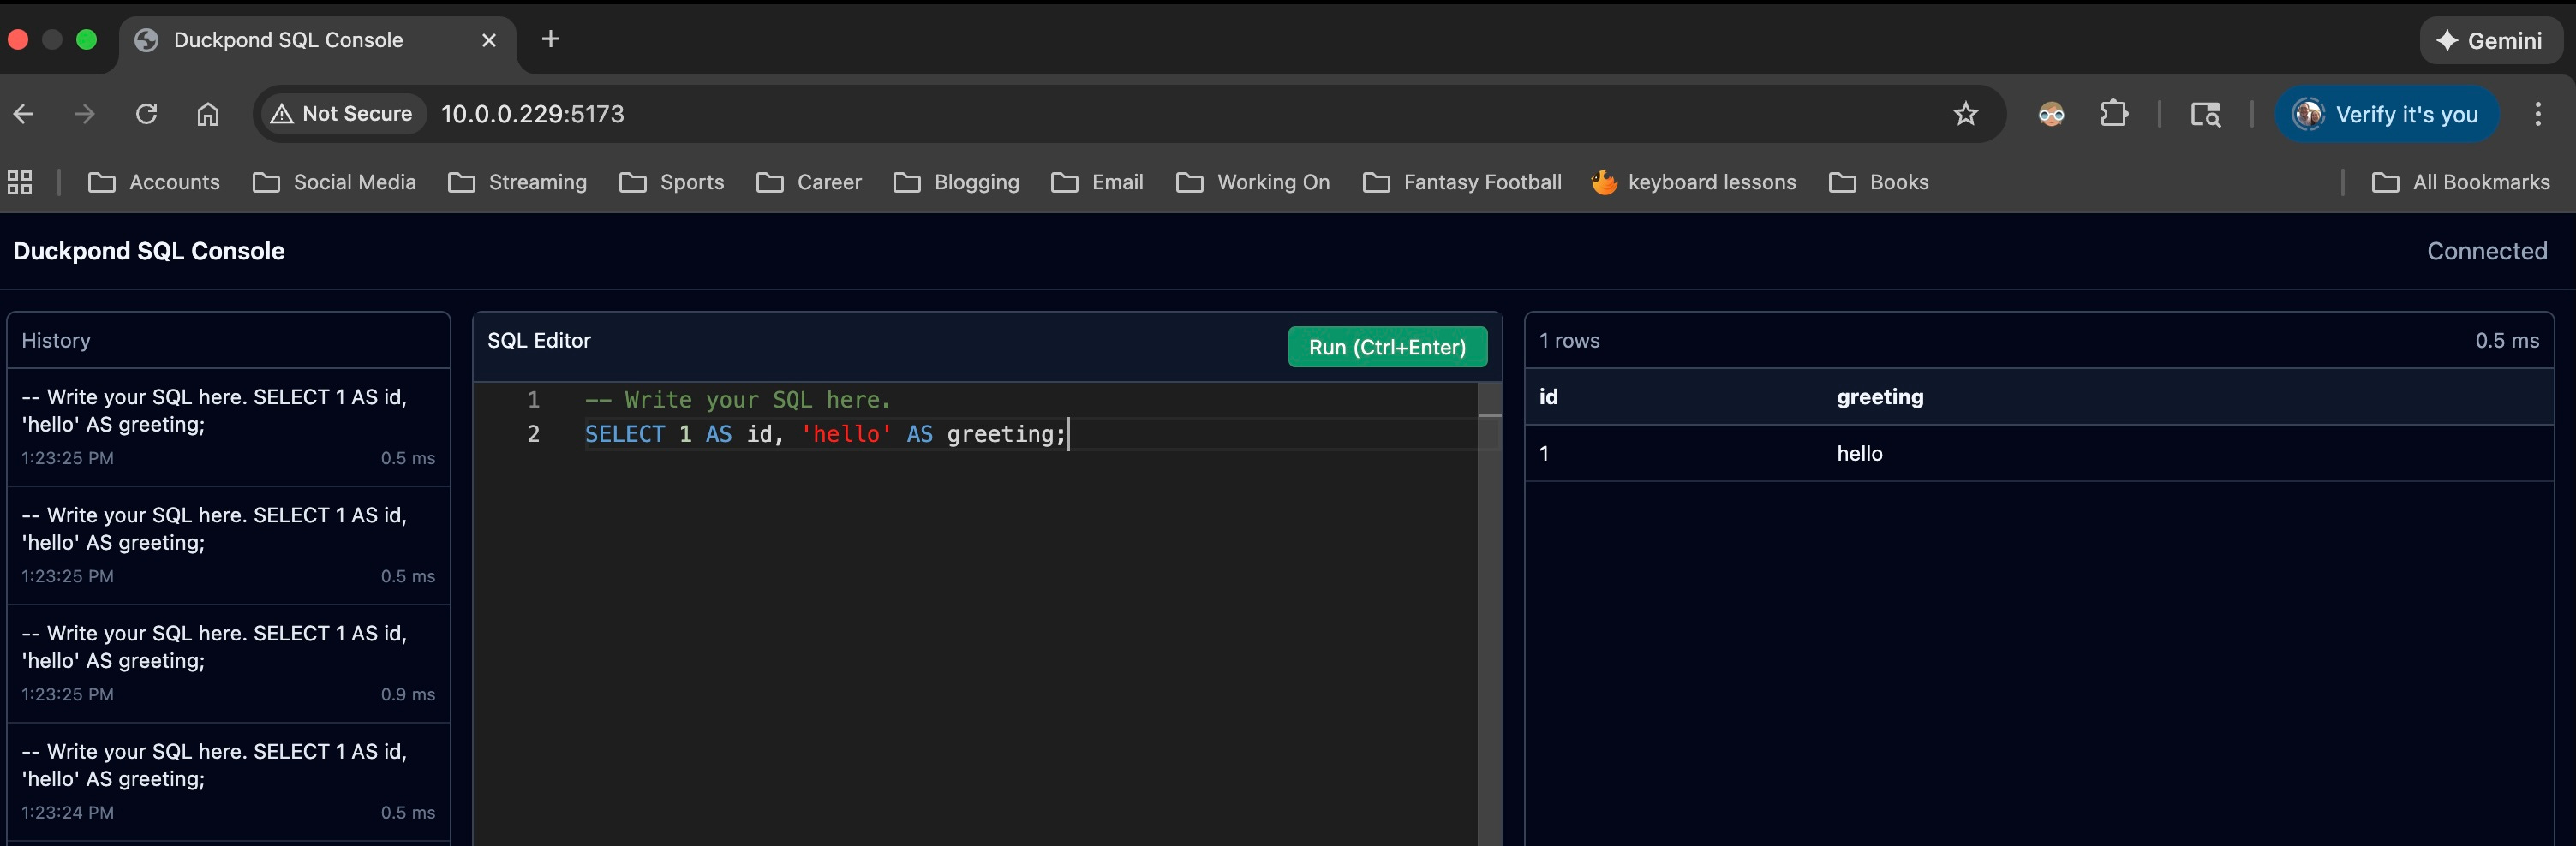Open the Social Media bookmarks folder
The height and width of the screenshot is (846, 2576).
[335, 182]
